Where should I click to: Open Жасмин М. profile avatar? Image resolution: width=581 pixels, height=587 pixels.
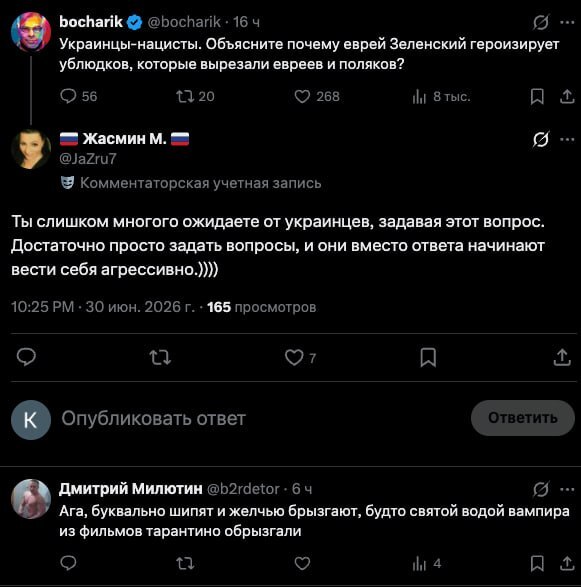(x=31, y=149)
